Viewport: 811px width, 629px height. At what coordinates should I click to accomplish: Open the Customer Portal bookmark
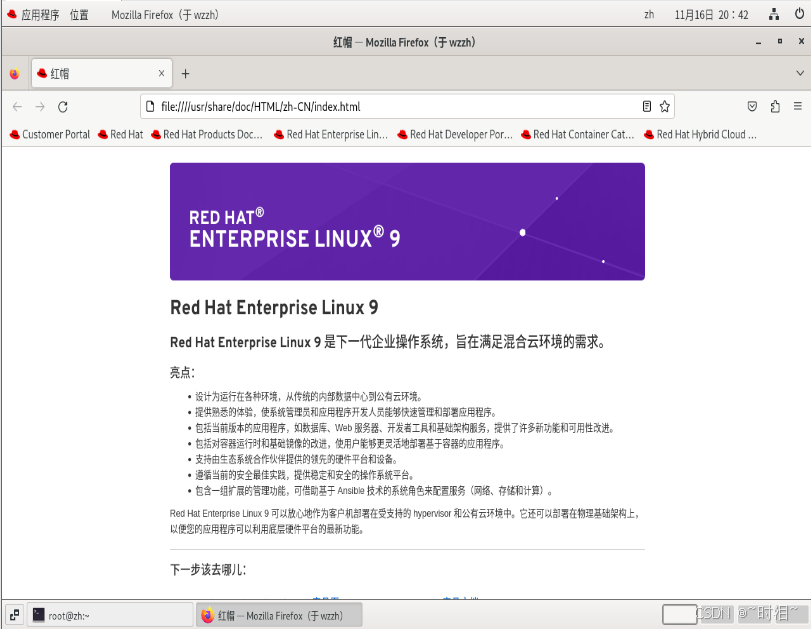click(49, 134)
